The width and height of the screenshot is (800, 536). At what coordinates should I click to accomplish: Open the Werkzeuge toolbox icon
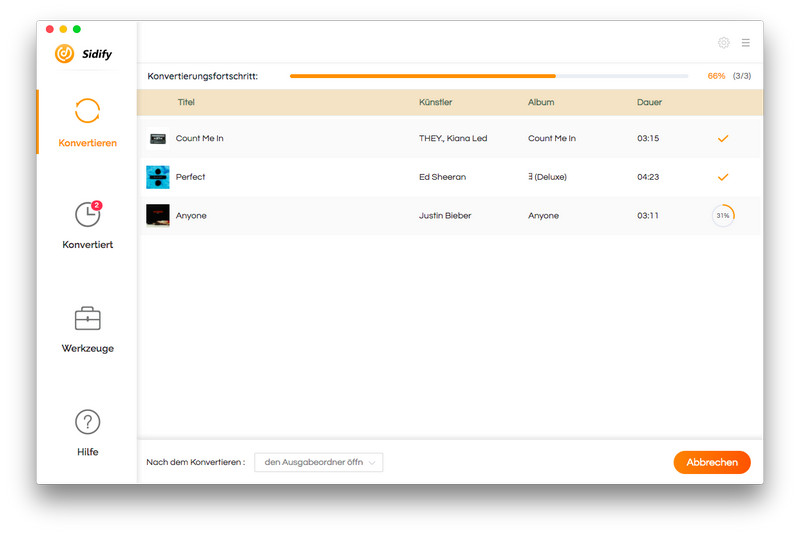pyautogui.click(x=88, y=319)
